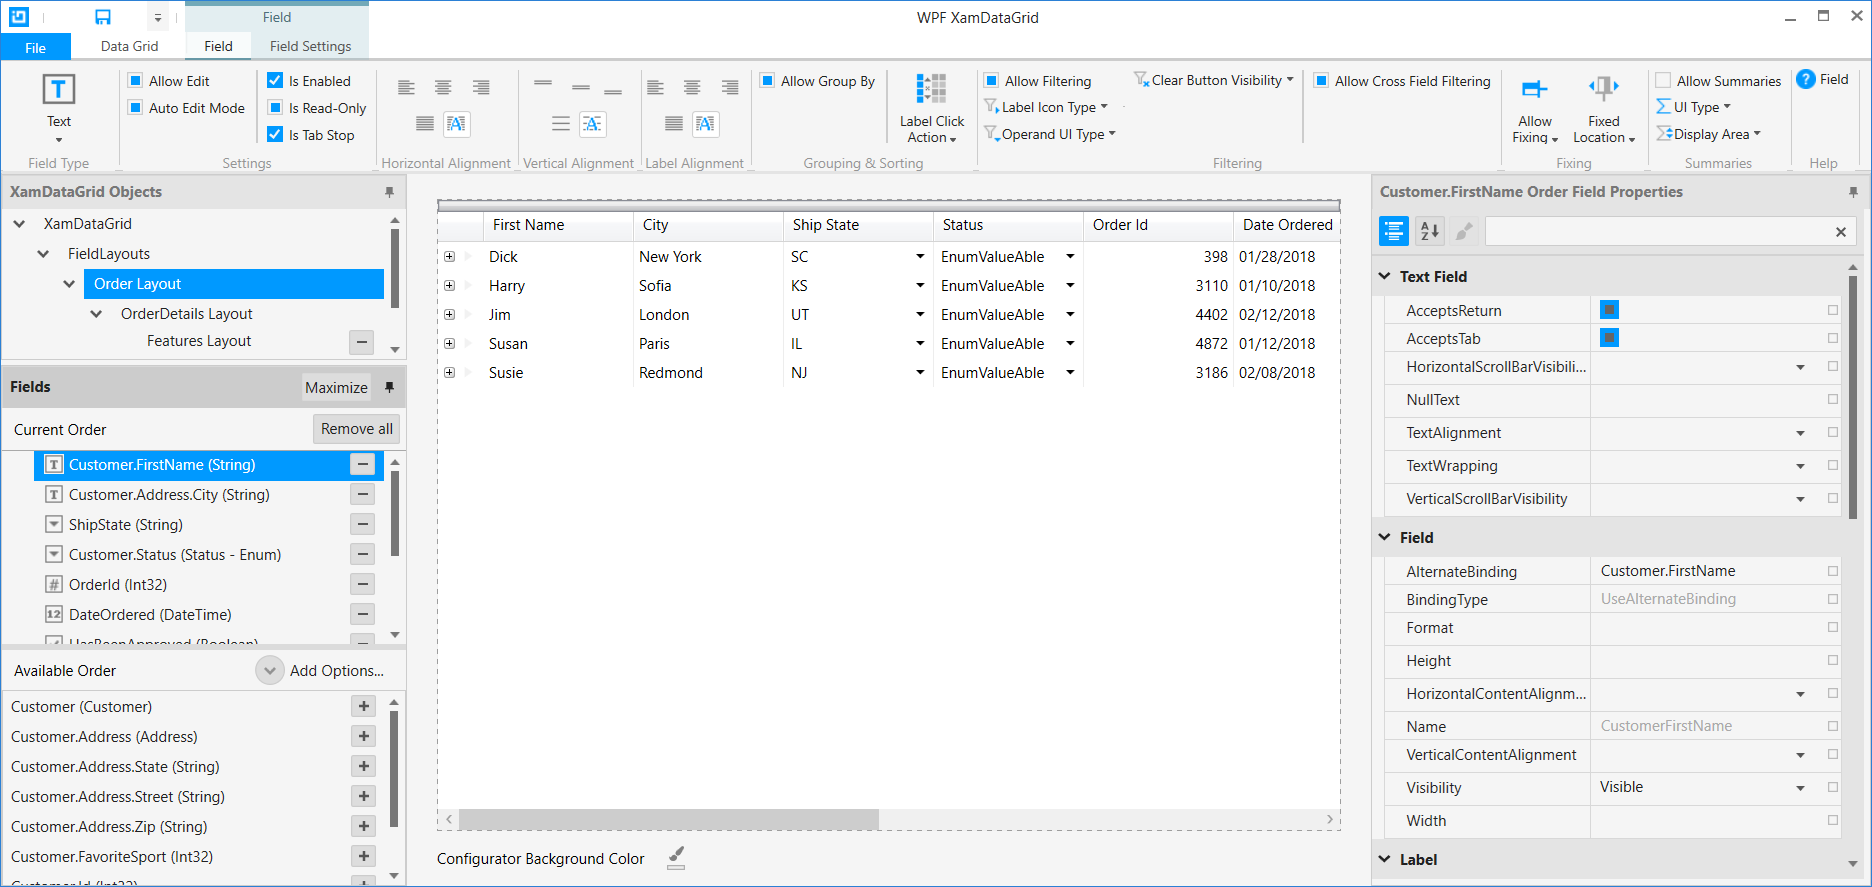Click the Configurator Background Color brush icon
Viewport: 1872px width, 887px height.
coord(676,858)
